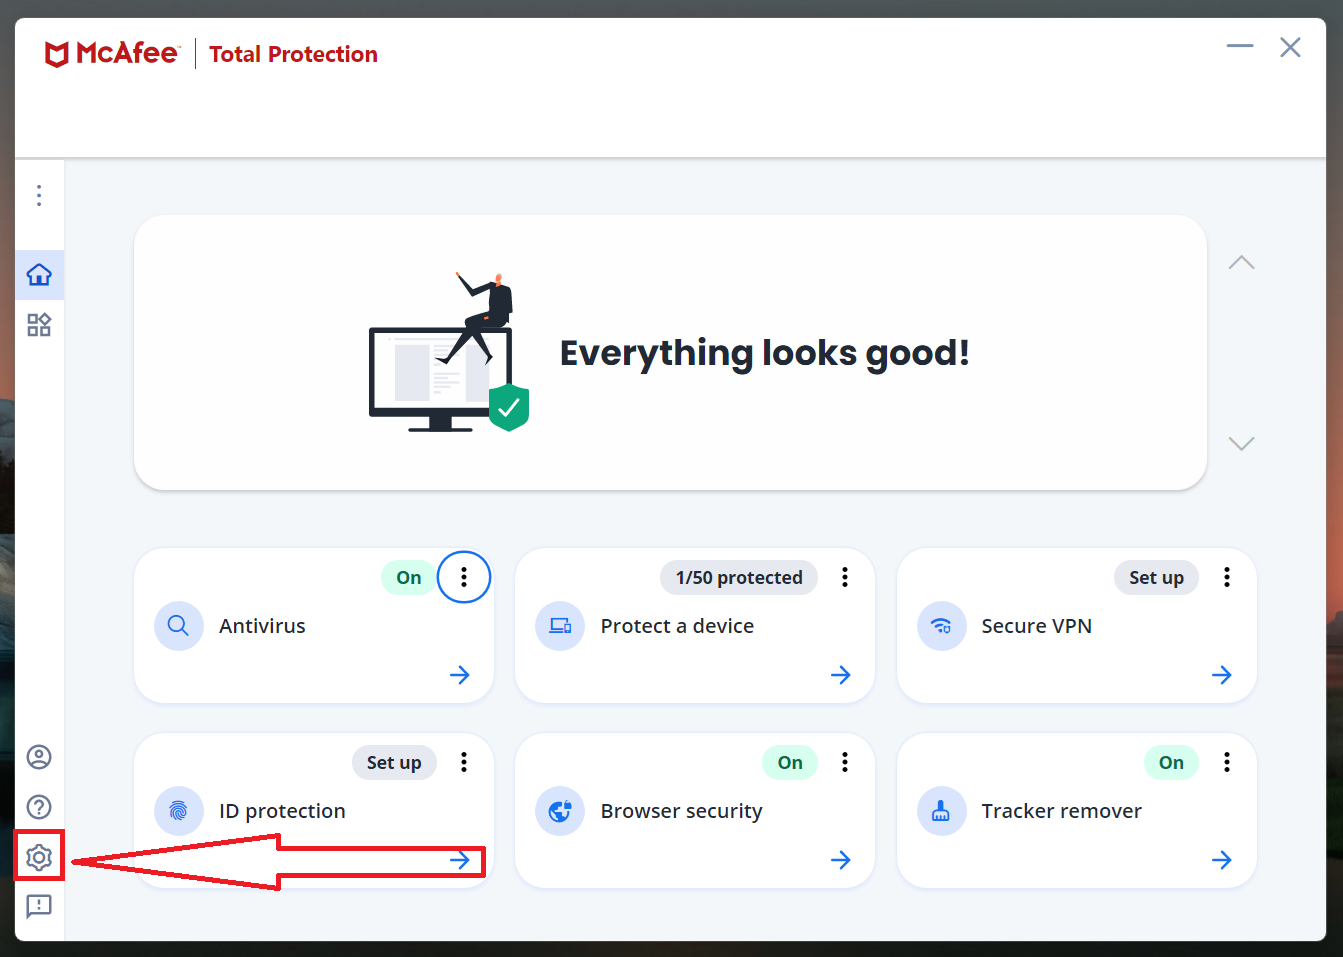
Task: Open Browser security with the arrow link
Action: [x=840, y=860]
